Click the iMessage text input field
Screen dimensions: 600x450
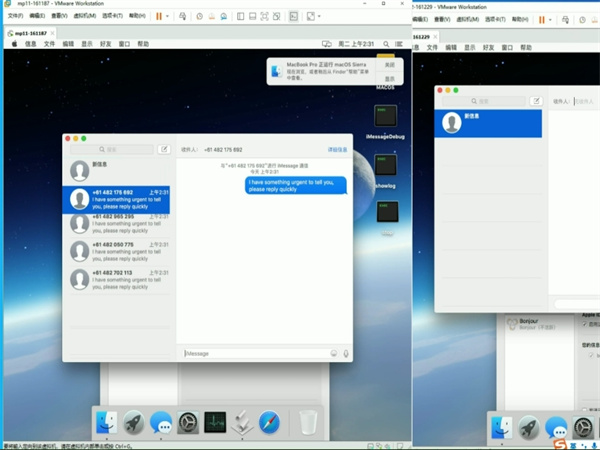point(255,353)
